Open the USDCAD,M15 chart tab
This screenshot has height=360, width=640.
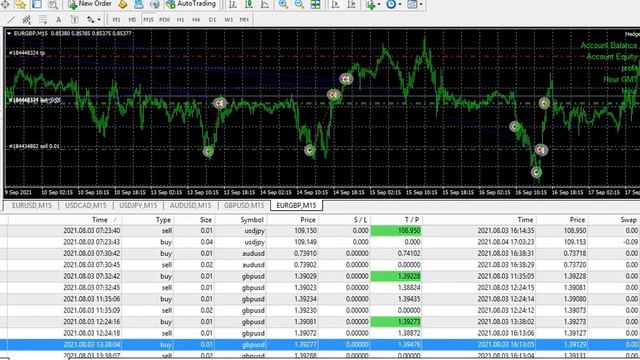click(x=86, y=205)
